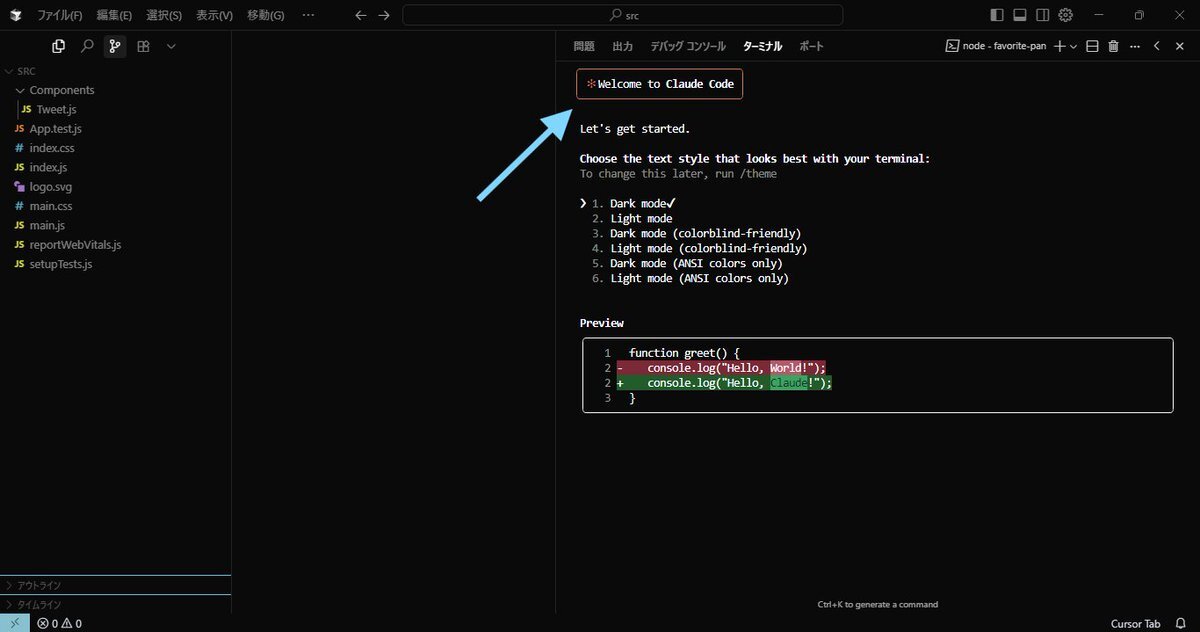Viewport: 1200px width, 632px height.
Task: Close the terminal panel
Action: tap(1179, 46)
